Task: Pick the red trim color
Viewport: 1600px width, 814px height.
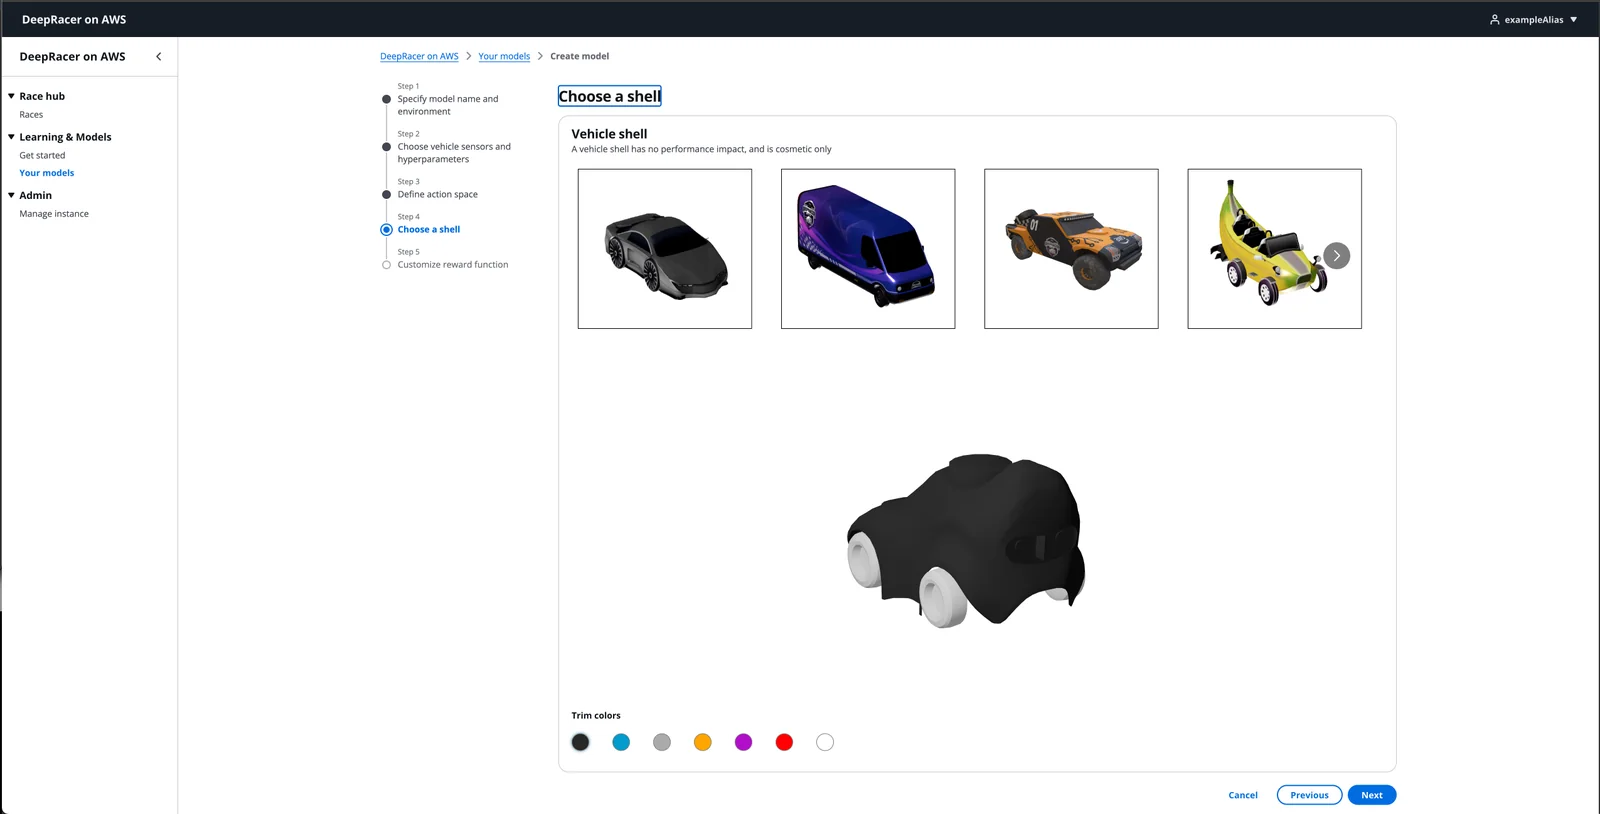Action: click(784, 742)
